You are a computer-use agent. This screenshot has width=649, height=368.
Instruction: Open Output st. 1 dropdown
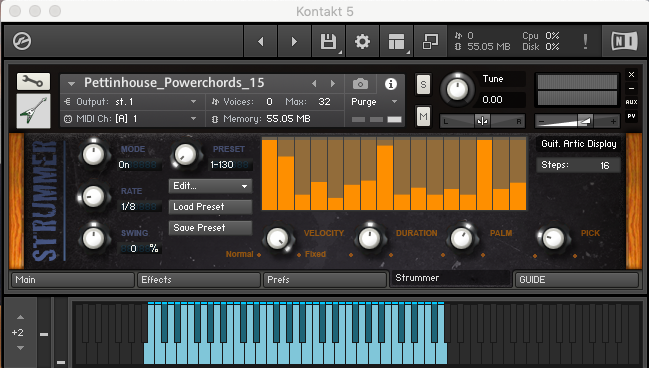pos(132,102)
